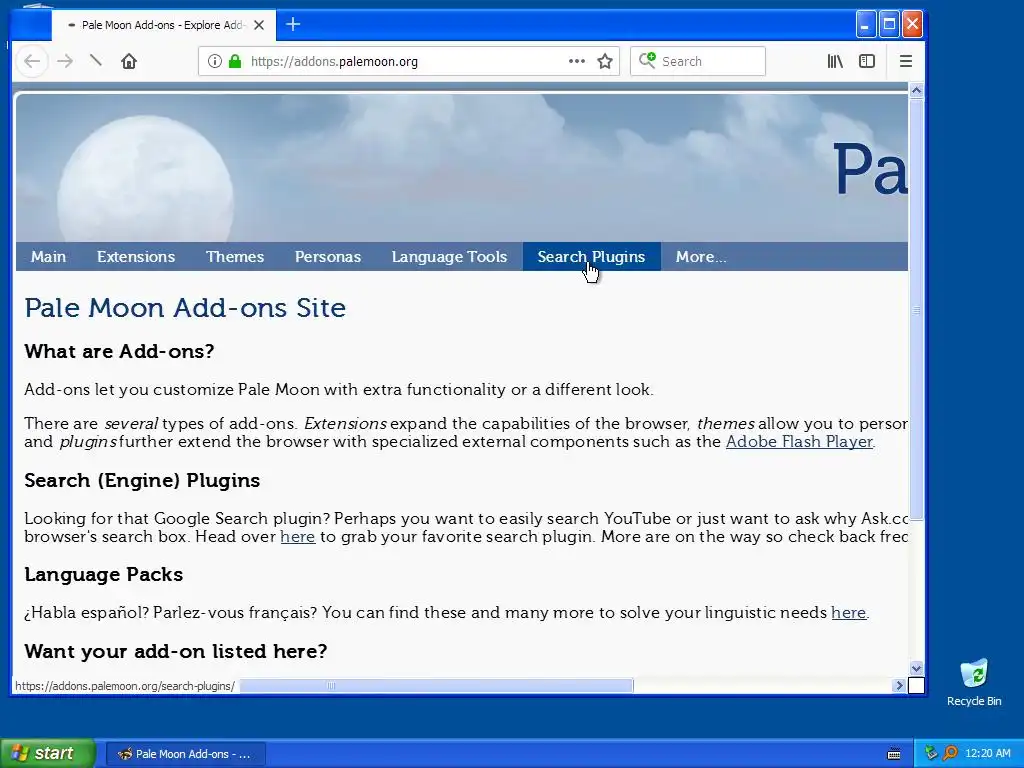The height and width of the screenshot is (768, 1024).
Task: Click the horizontal scrollbar right arrow
Action: point(899,686)
